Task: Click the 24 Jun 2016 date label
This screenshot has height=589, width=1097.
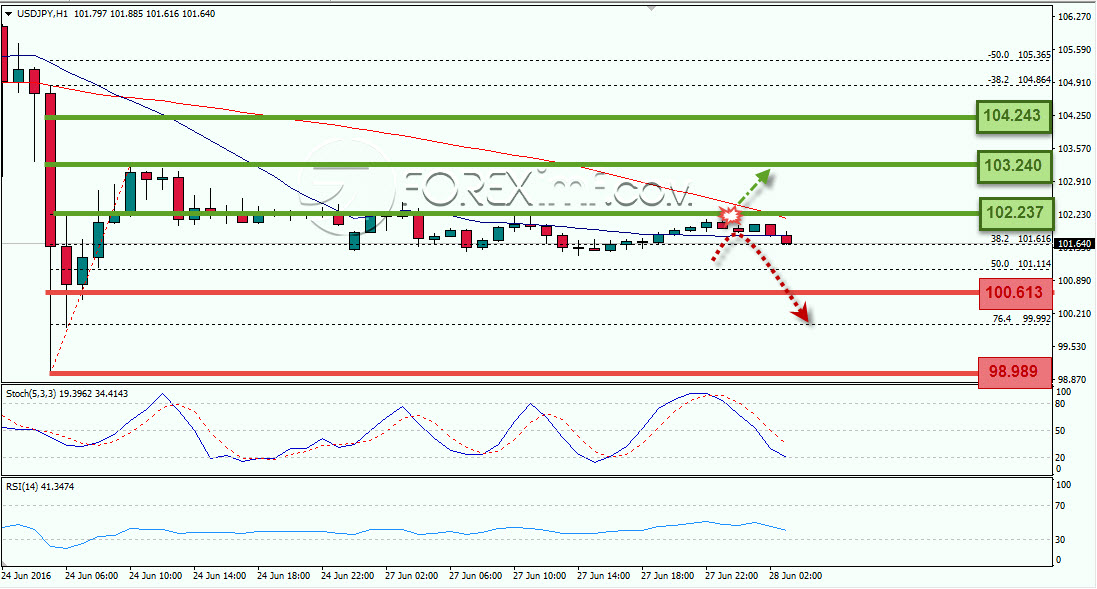Action: [27, 576]
